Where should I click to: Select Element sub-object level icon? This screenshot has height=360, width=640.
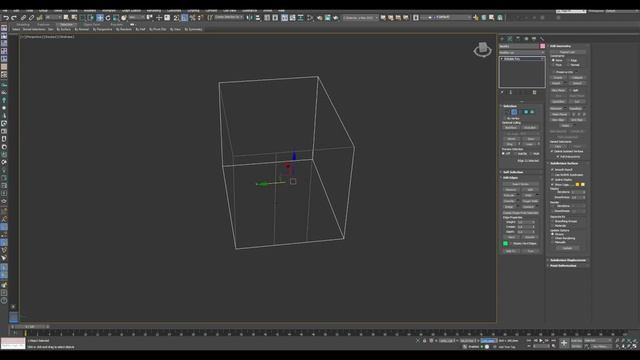532,112
